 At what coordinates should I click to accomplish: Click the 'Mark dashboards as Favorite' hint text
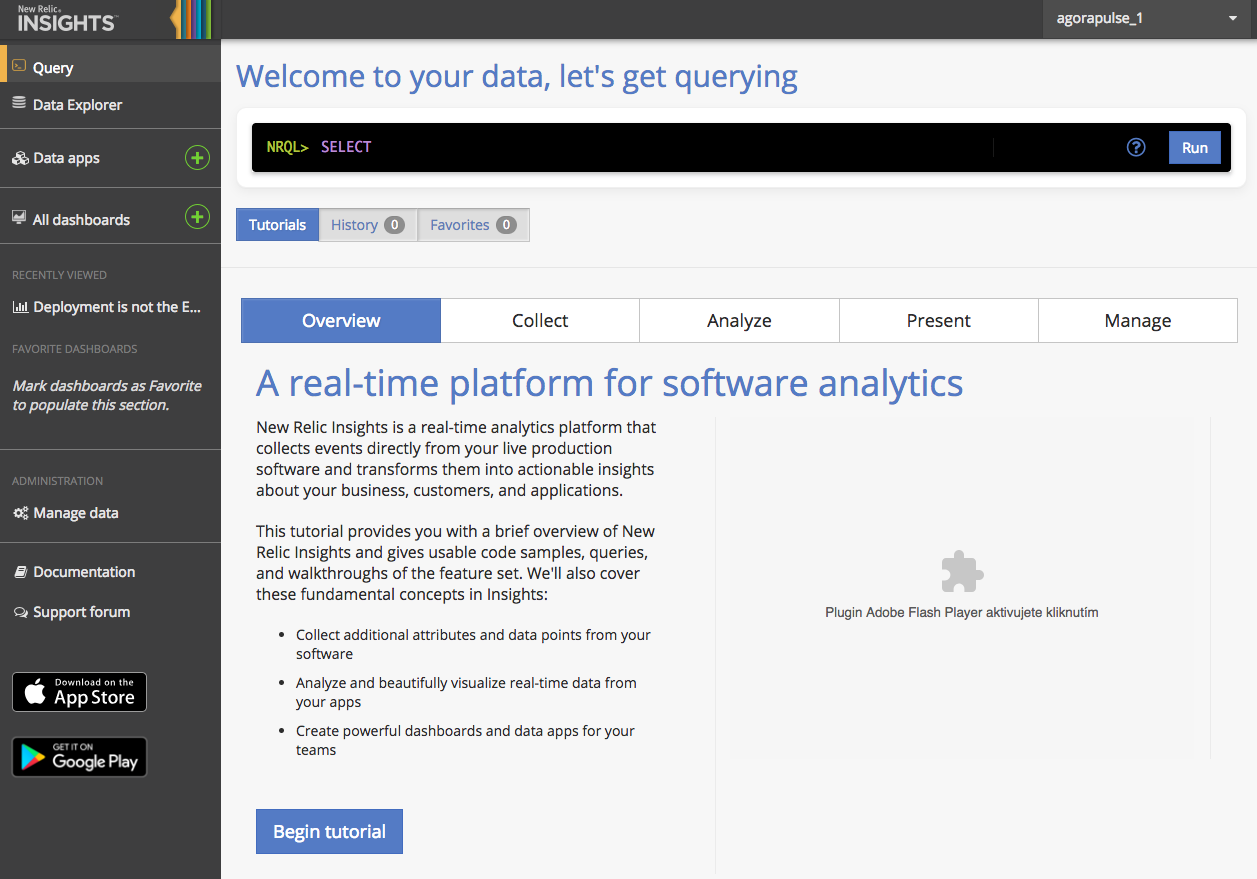(x=106, y=395)
